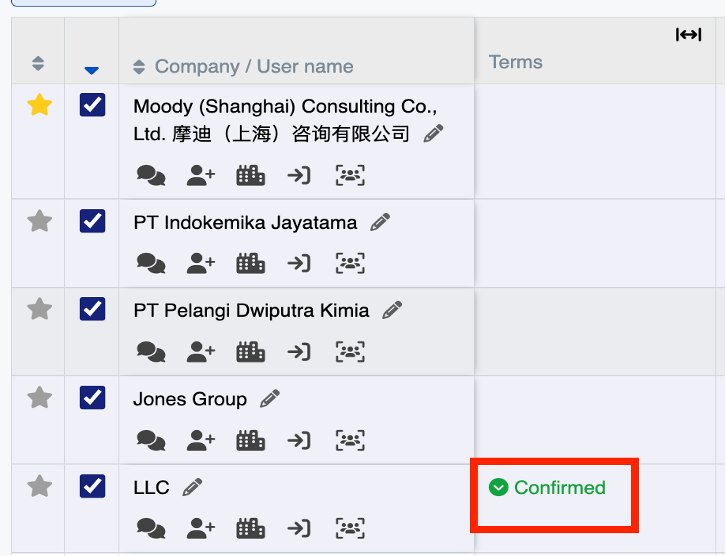Uncheck the Jones Group row checkbox

click(x=92, y=398)
